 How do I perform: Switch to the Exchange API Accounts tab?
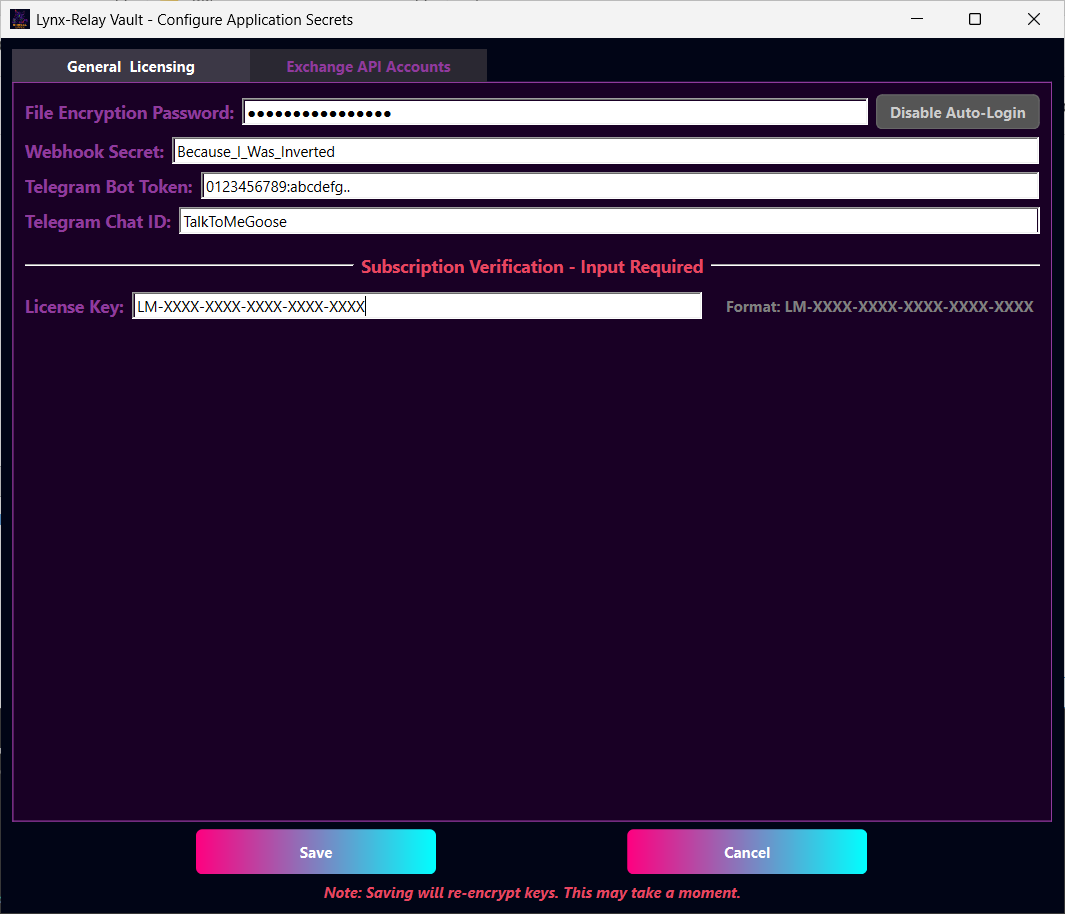(368, 66)
